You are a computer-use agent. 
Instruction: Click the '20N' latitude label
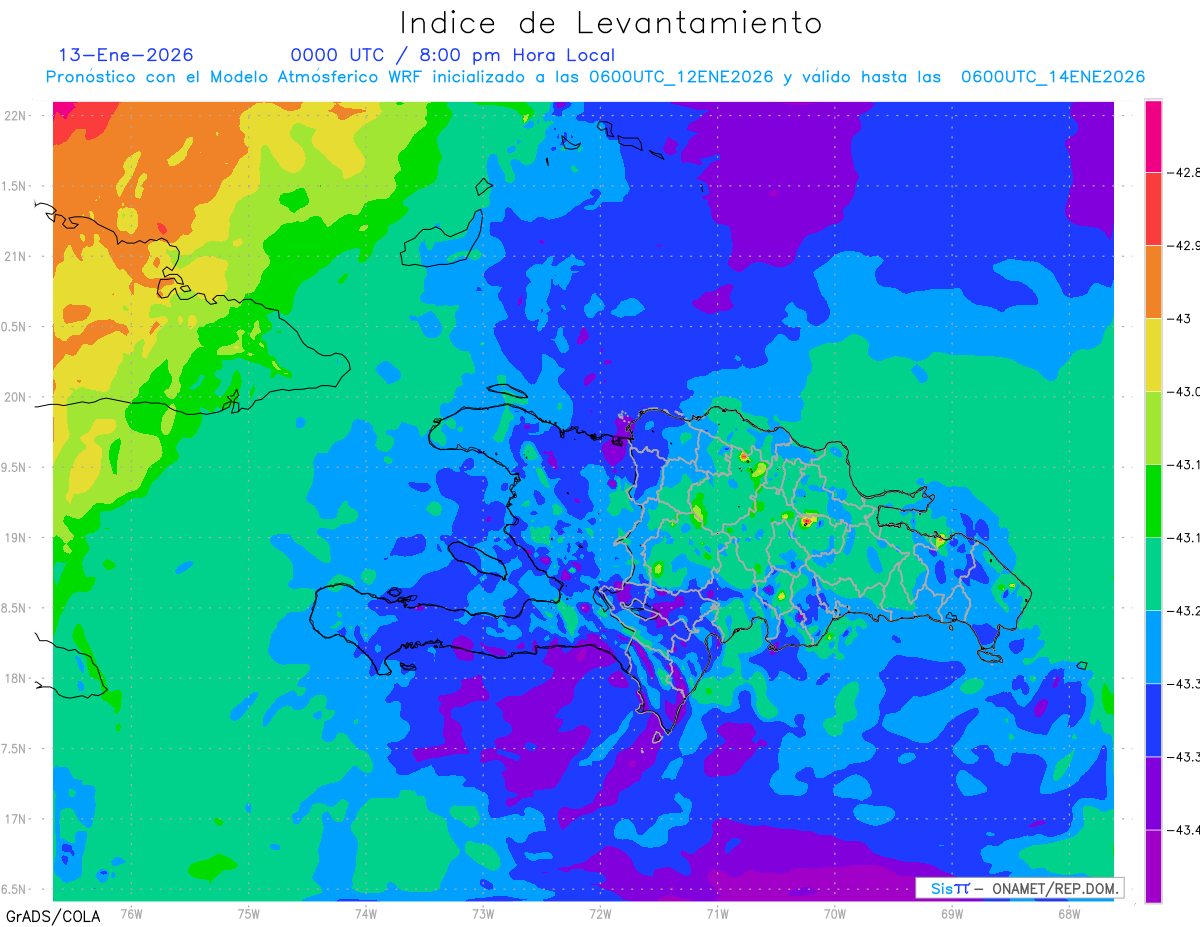point(16,397)
